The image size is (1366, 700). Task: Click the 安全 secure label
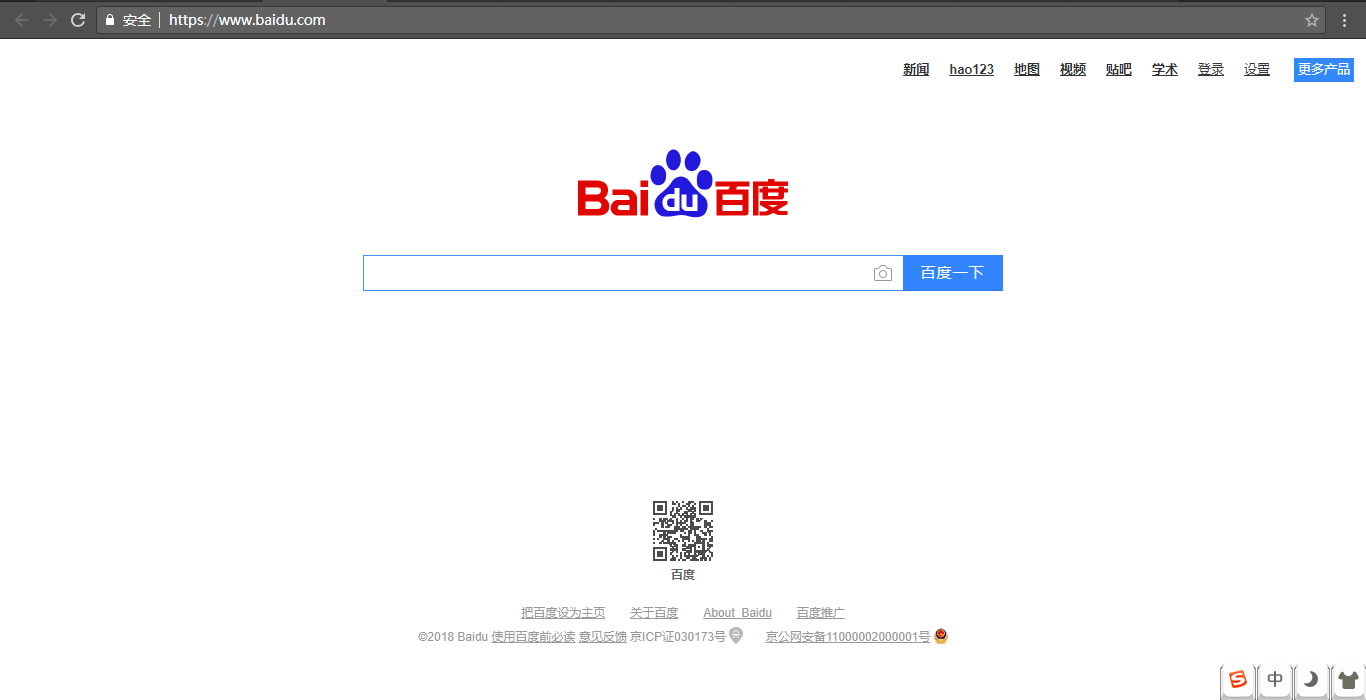point(137,20)
